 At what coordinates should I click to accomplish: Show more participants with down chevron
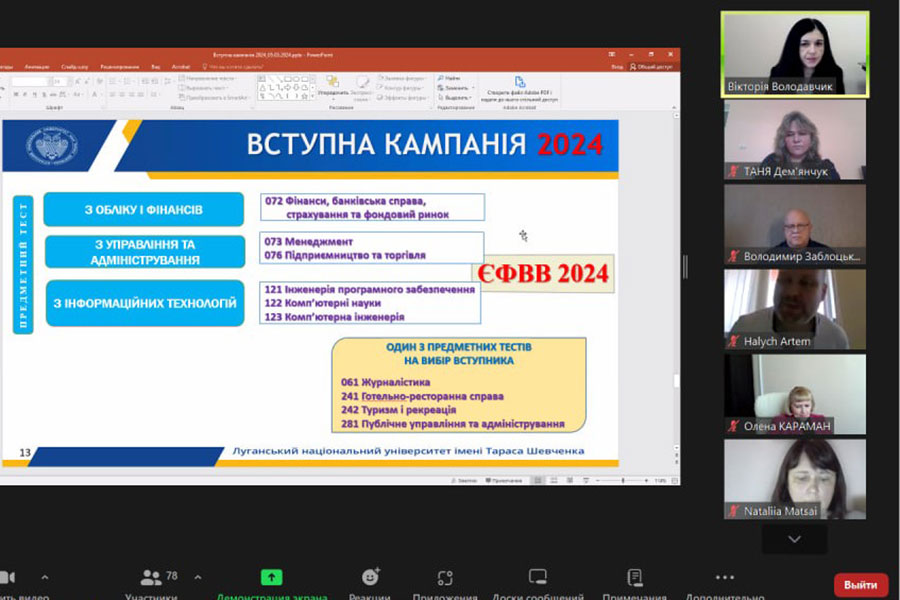tap(794, 539)
